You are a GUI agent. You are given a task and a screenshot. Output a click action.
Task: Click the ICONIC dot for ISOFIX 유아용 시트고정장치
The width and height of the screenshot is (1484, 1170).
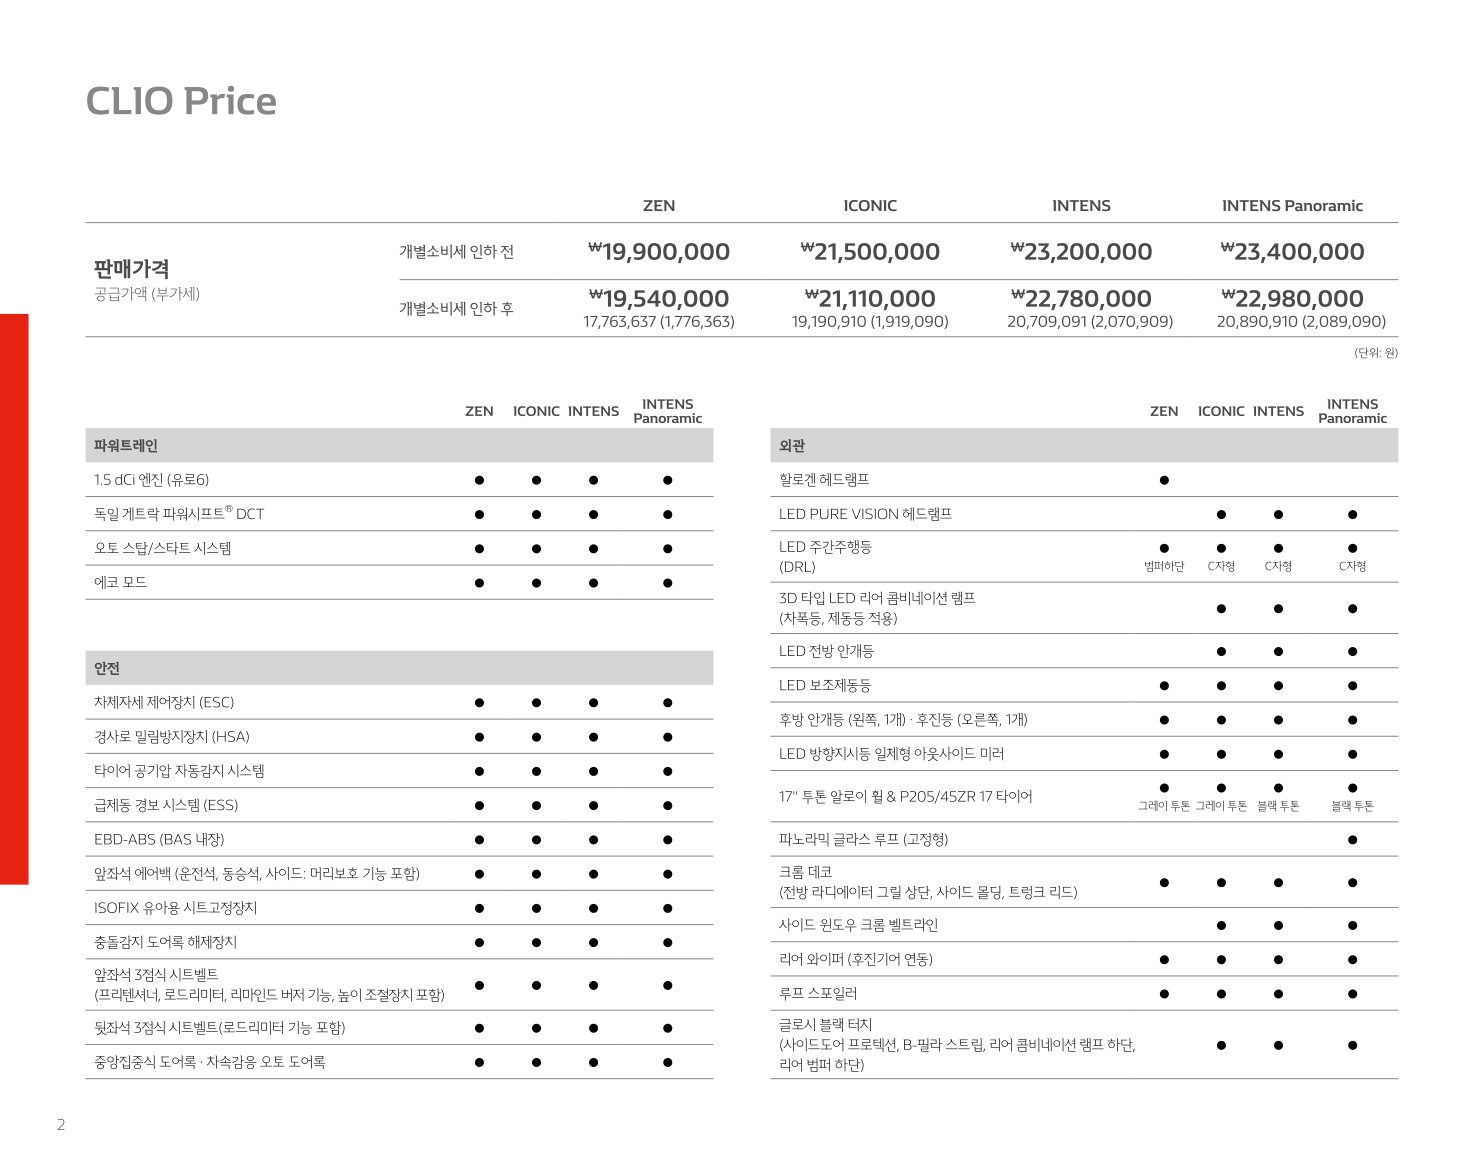536,909
